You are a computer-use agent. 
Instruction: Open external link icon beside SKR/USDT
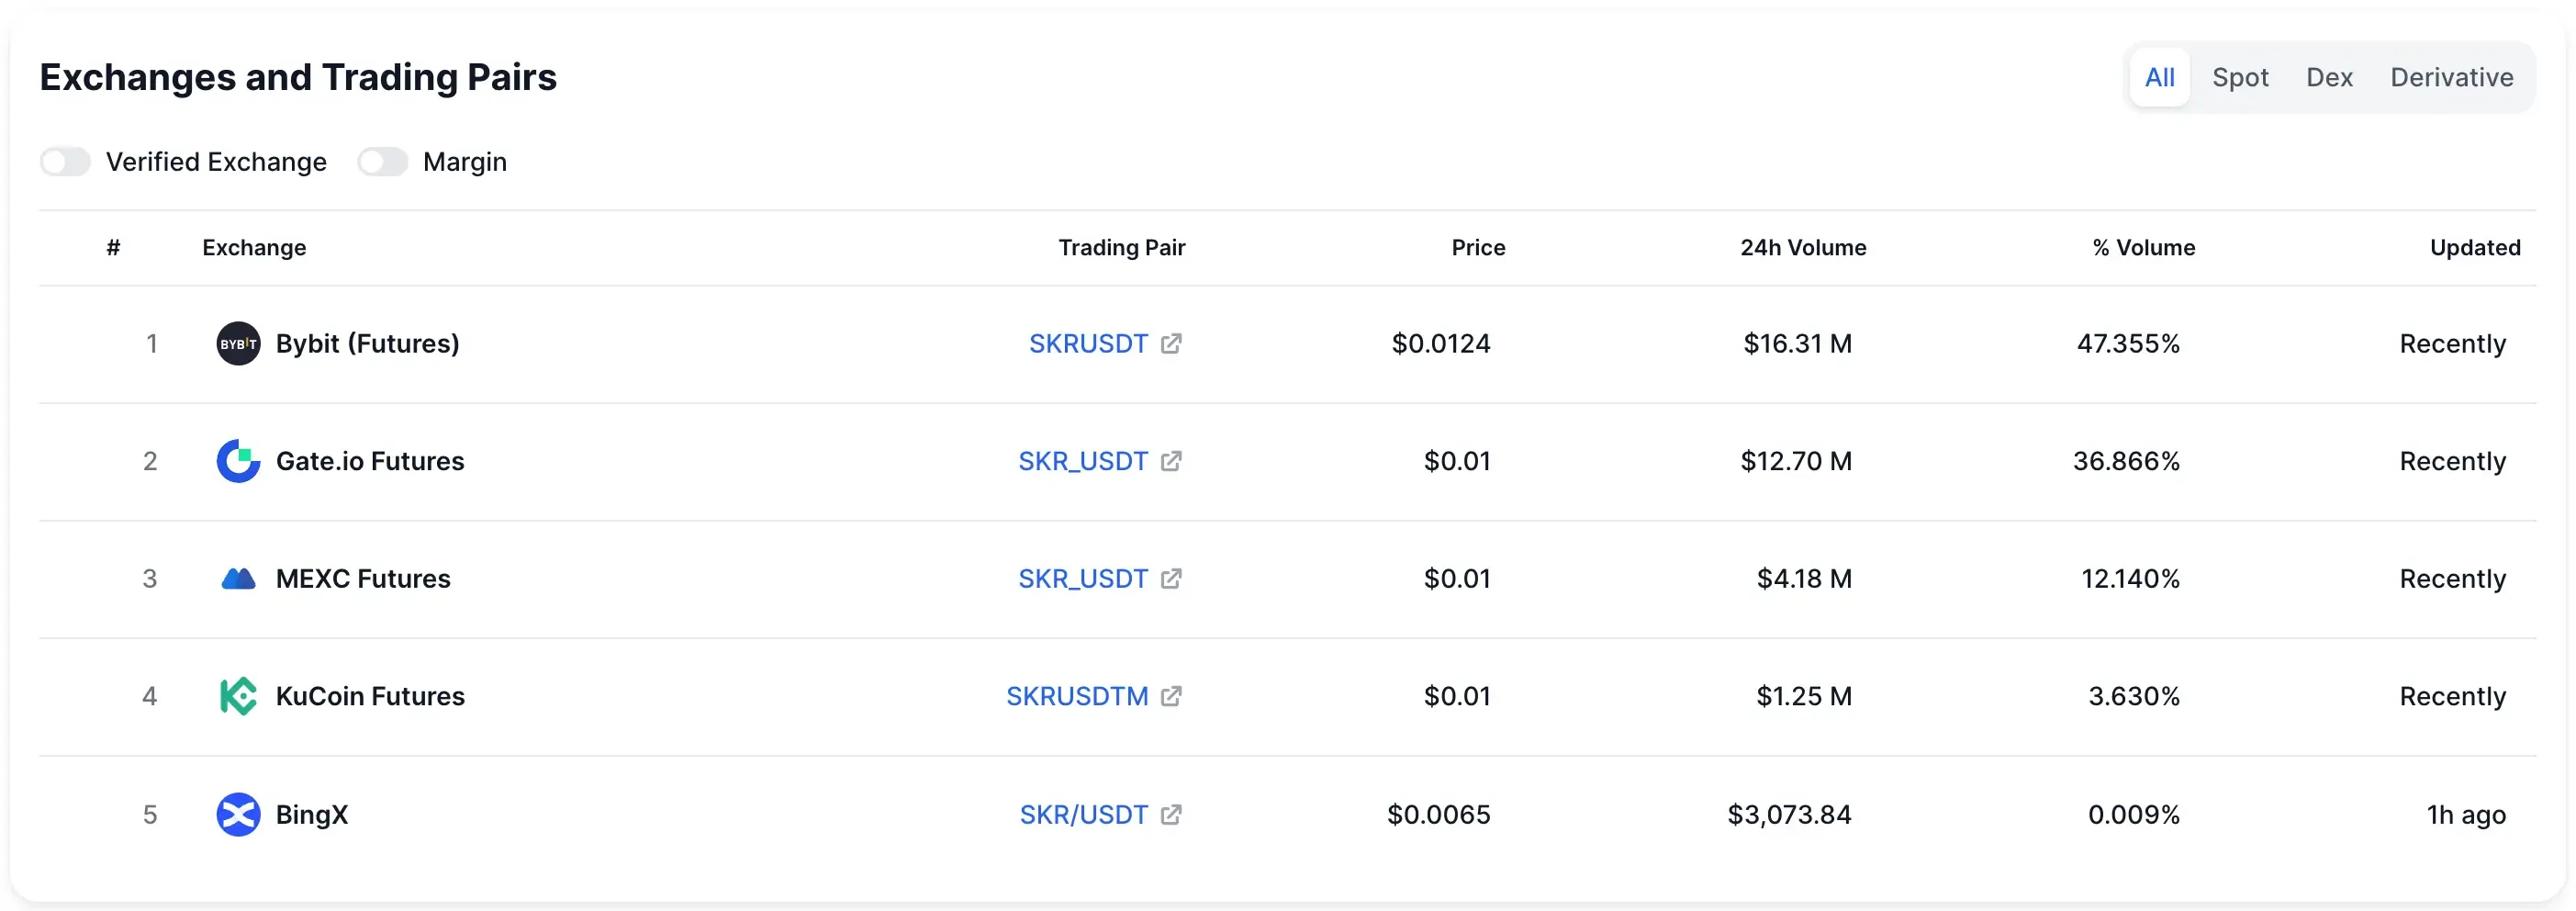[x=1171, y=814]
